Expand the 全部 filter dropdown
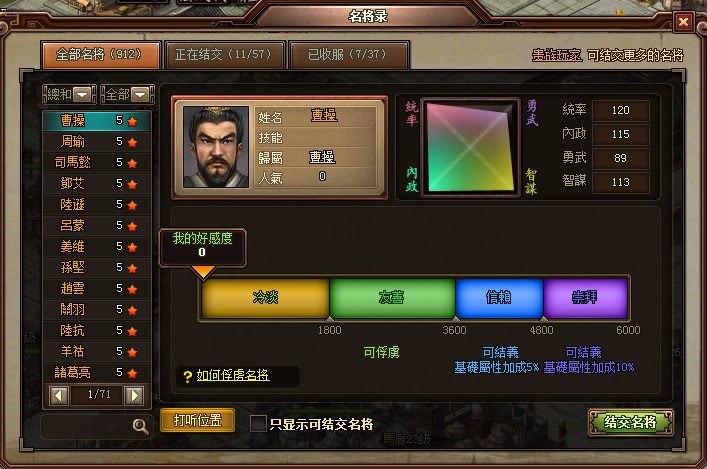Image resolution: width=707 pixels, height=469 pixels. point(127,95)
